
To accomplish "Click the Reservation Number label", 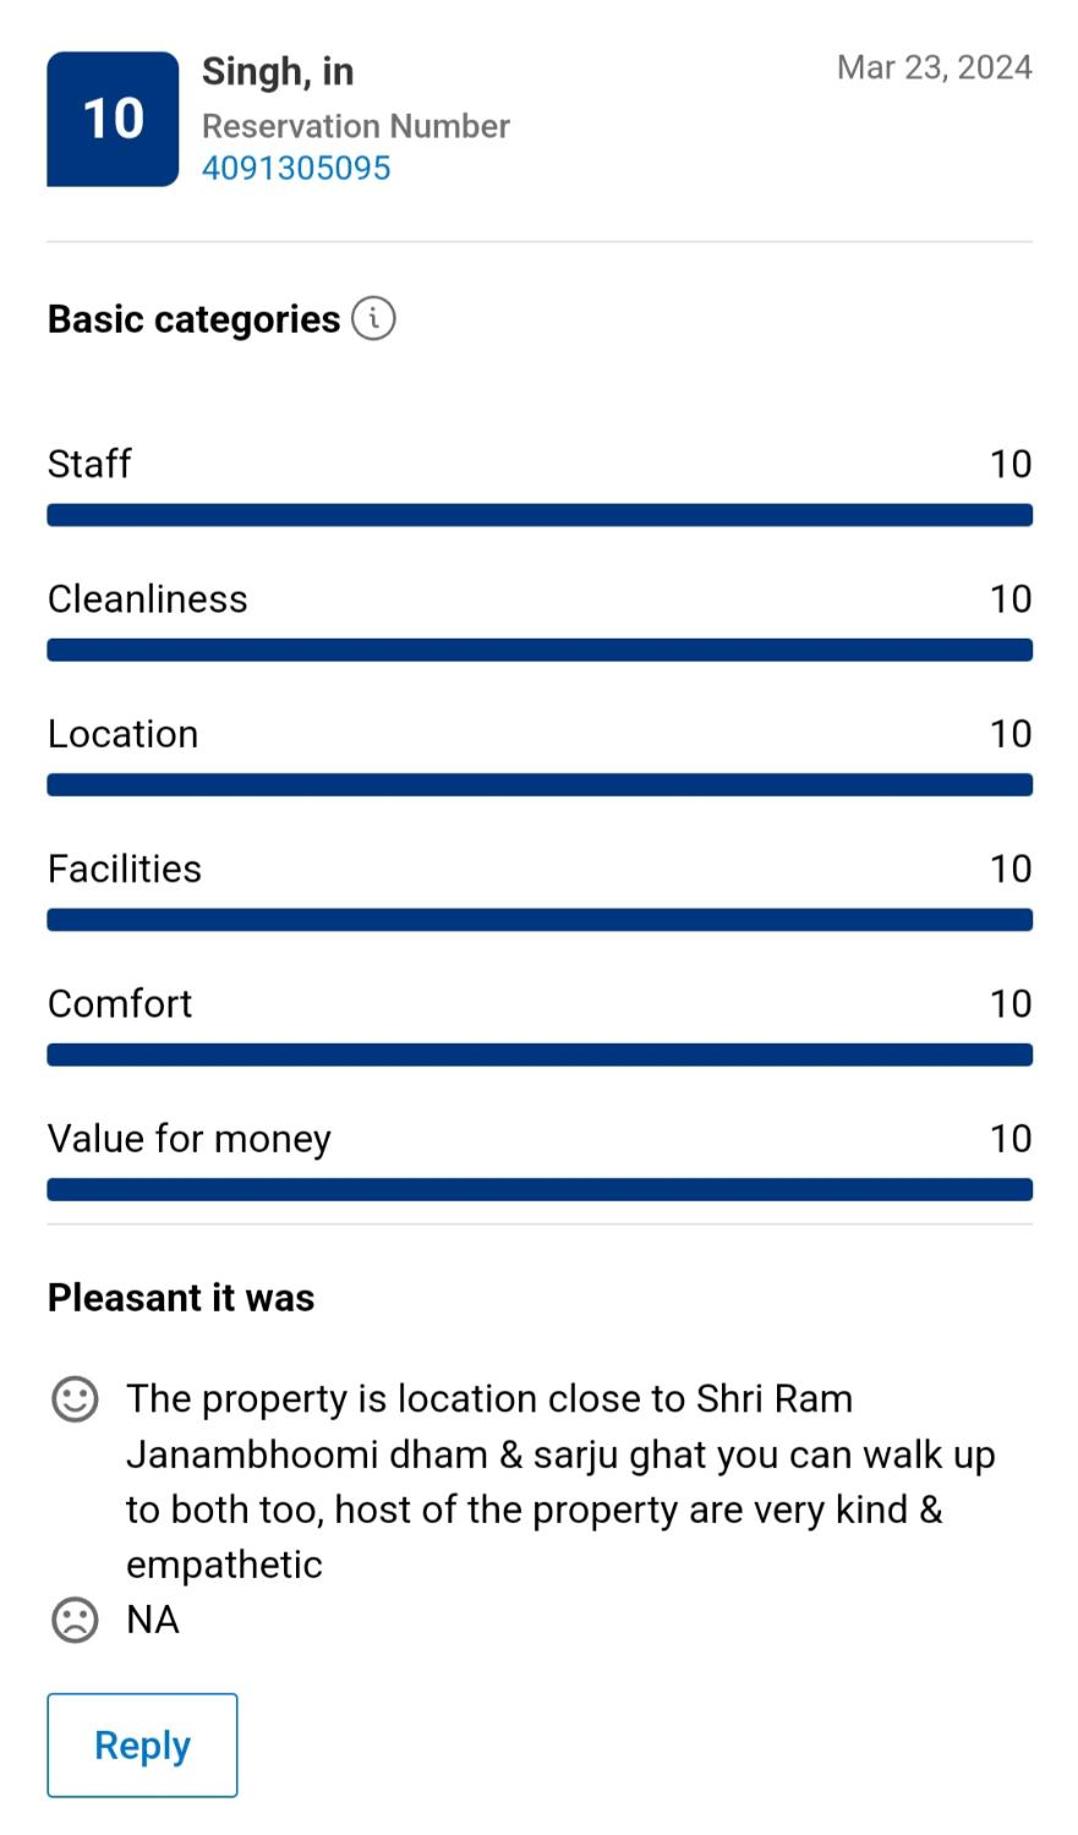I will (x=356, y=126).
